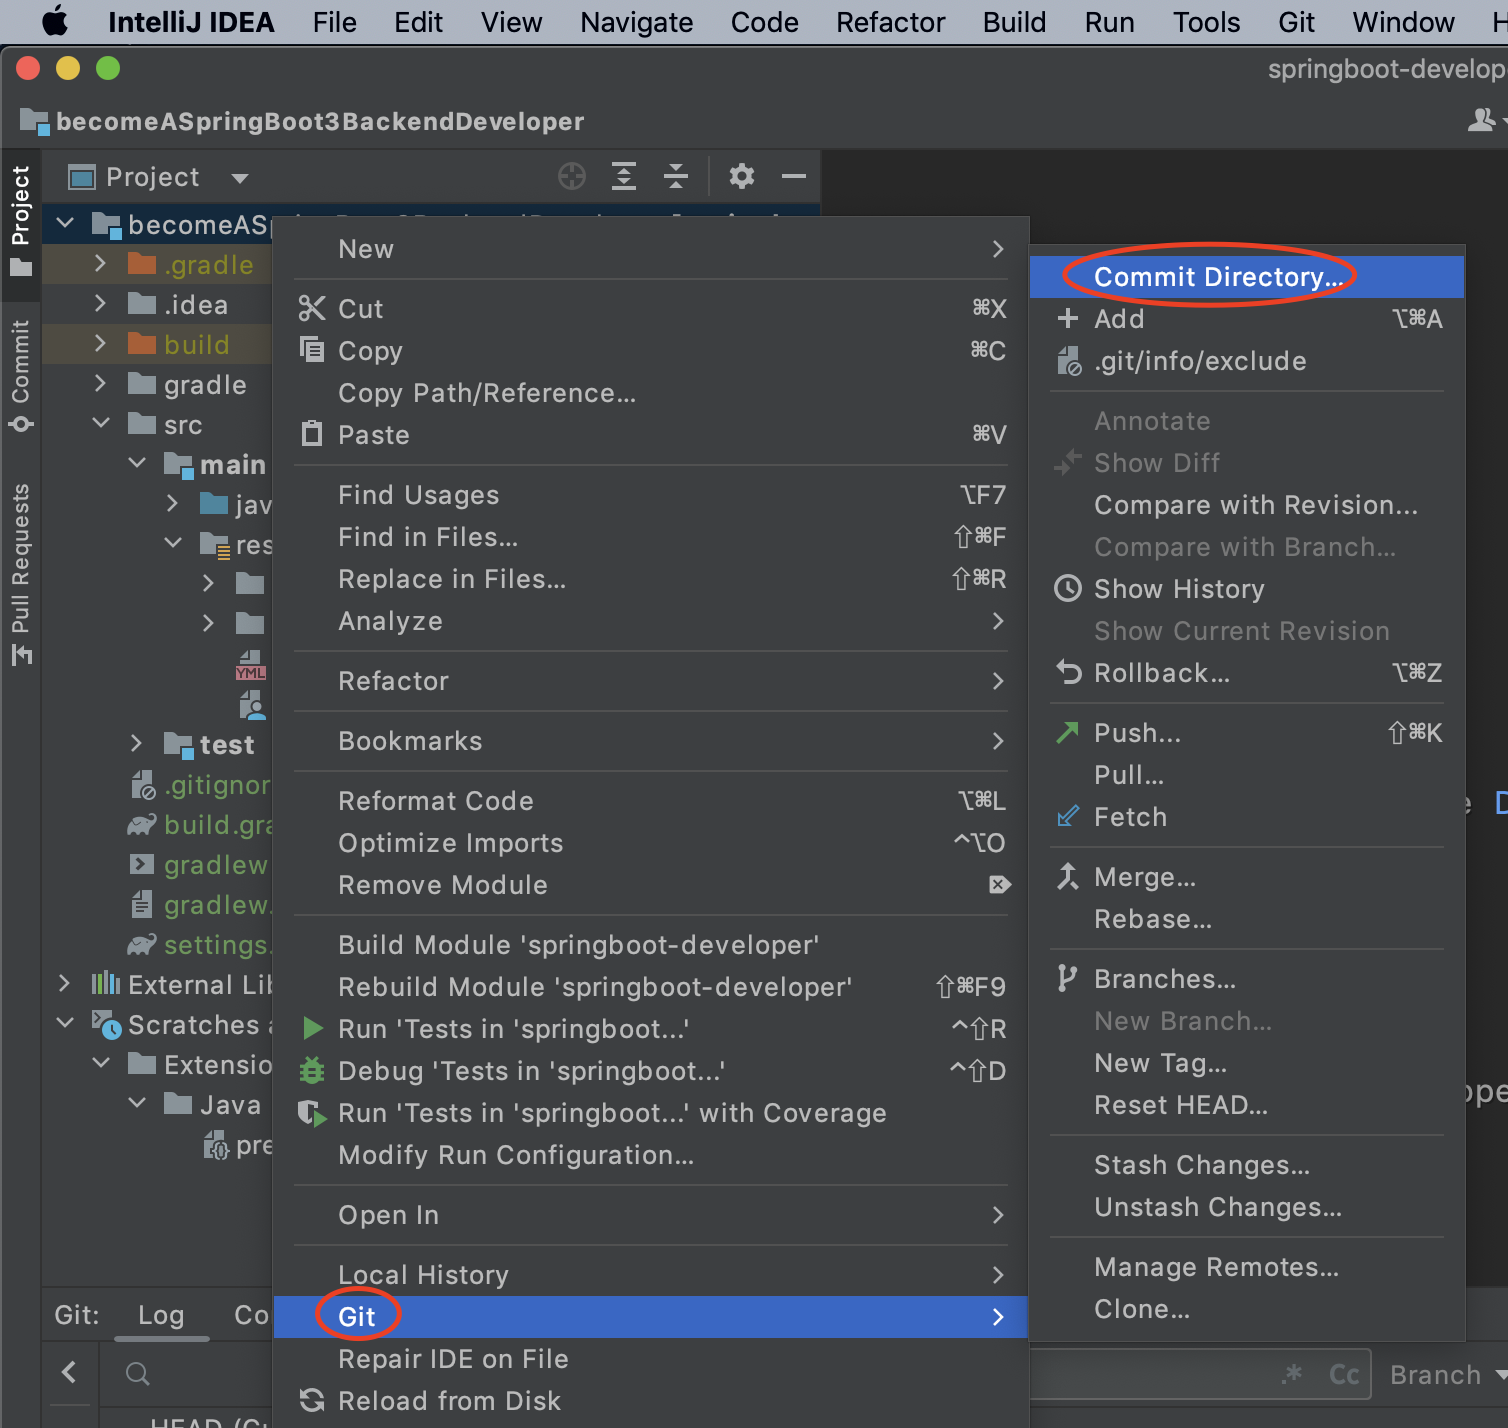The image size is (1508, 1428).
Task: Open the Bookmarks submenu
Action: [650, 741]
